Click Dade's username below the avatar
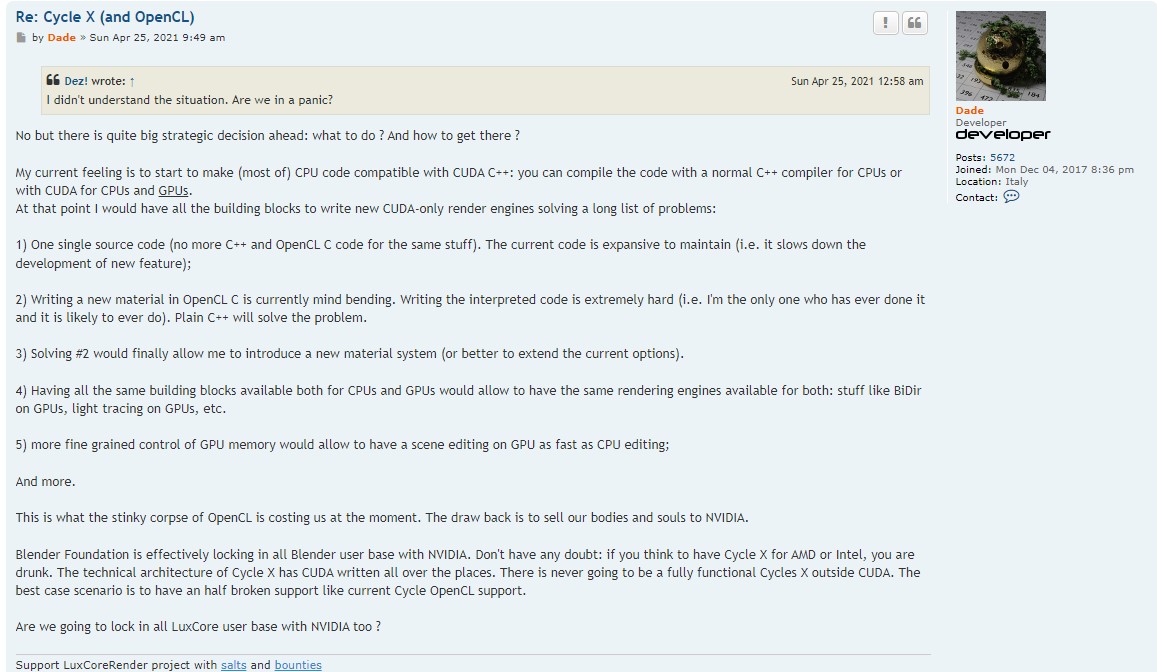This screenshot has width=1157, height=672. click(969, 110)
